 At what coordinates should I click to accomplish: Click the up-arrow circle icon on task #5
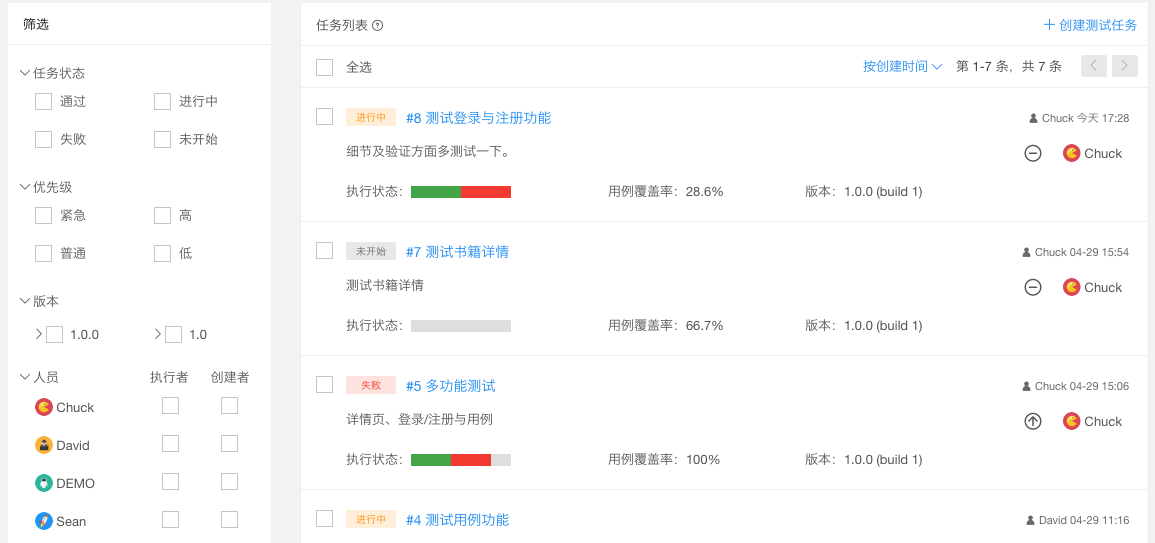1033,421
